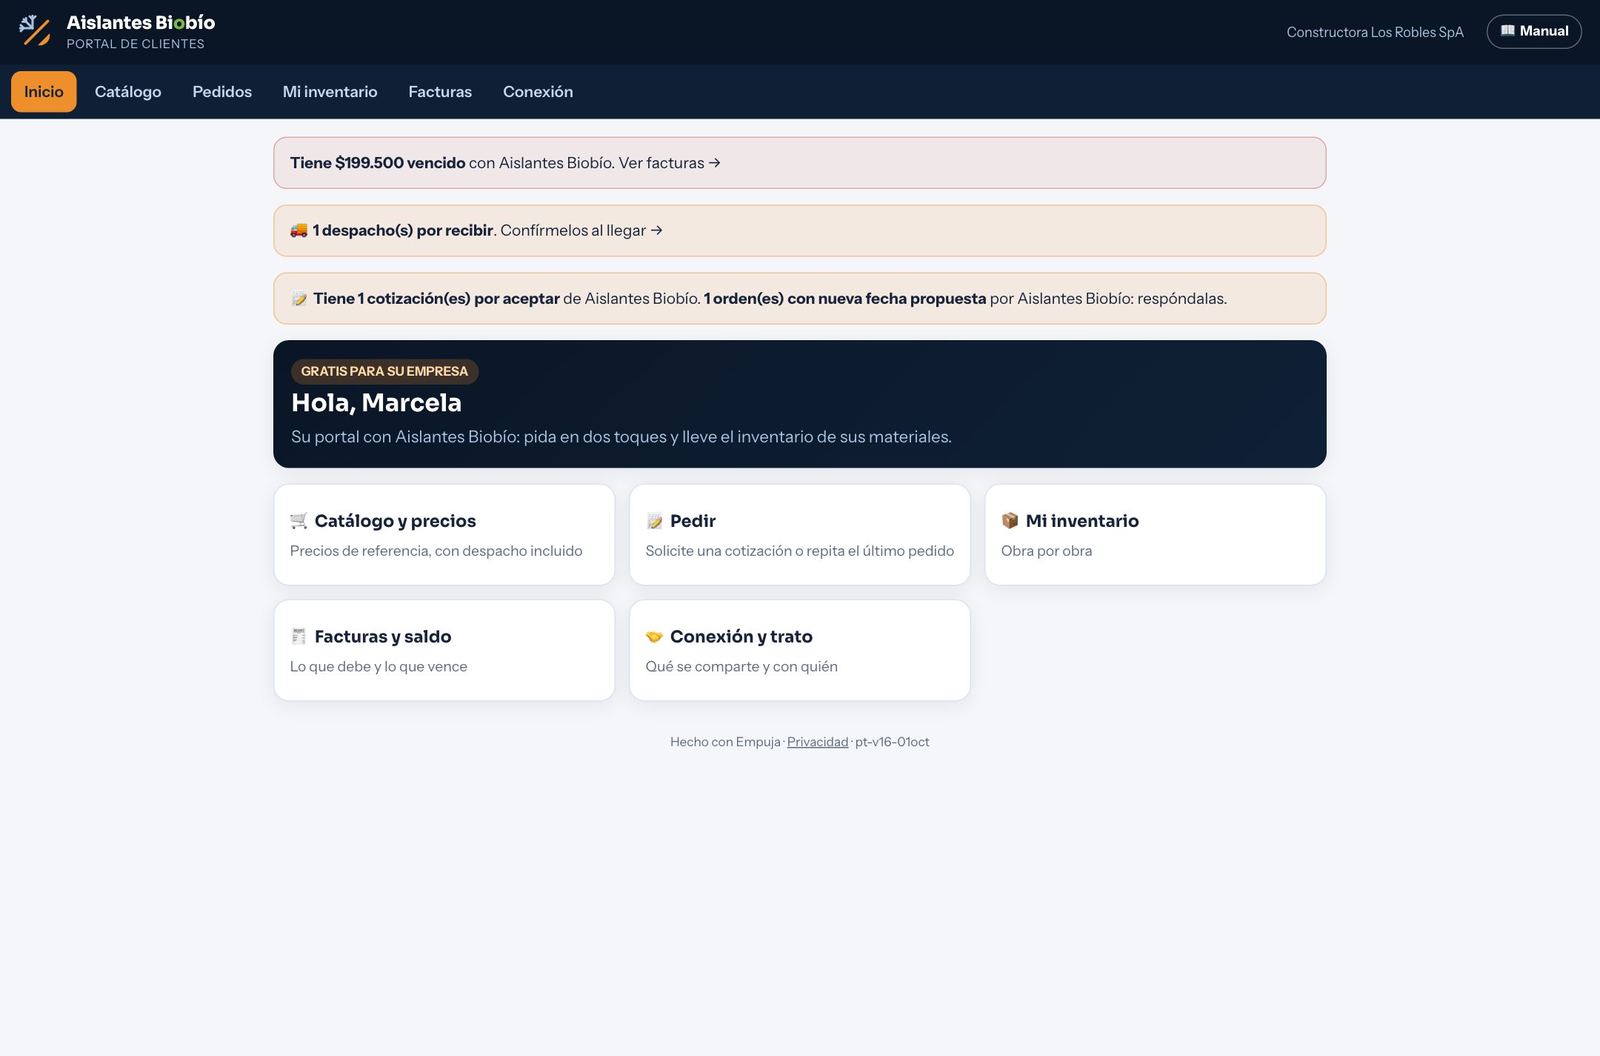Image resolution: width=1600 pixels, height=1056 pixels.
Task: Select the Facturas nav tab
Action: 440,92
